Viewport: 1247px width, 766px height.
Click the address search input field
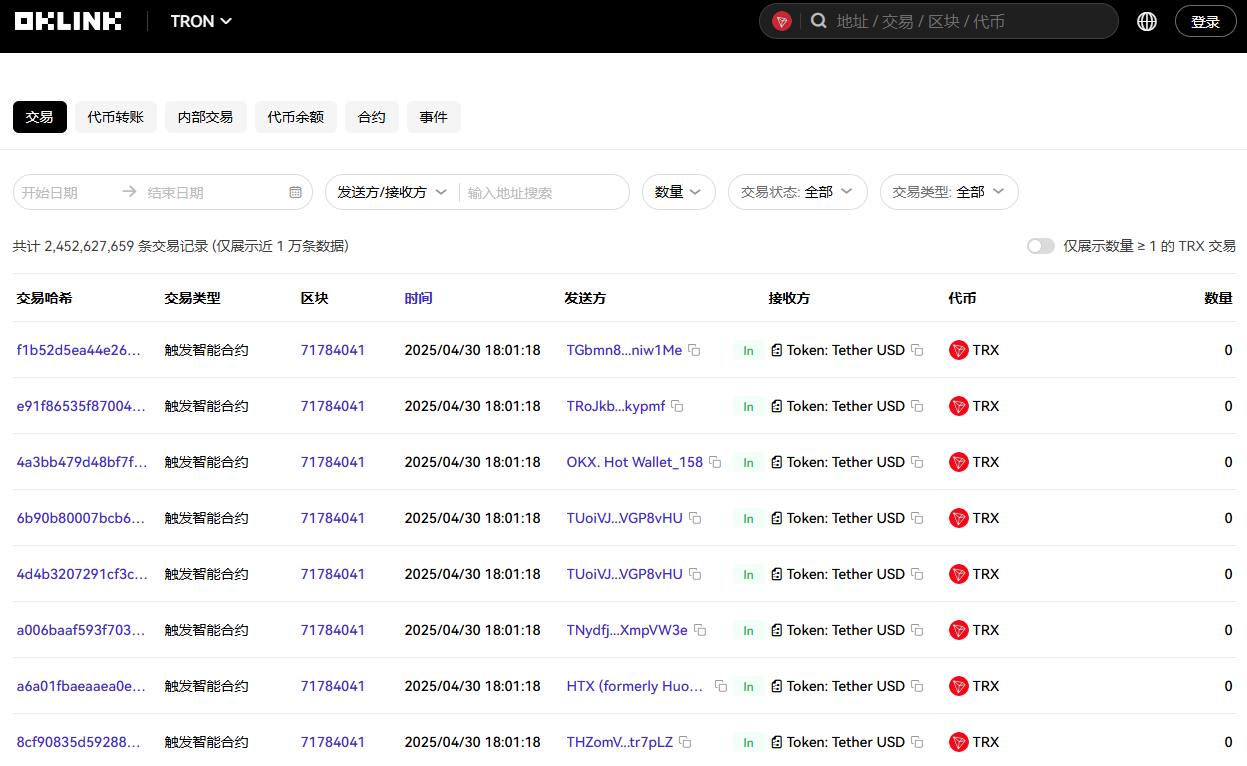click(540, 192)
